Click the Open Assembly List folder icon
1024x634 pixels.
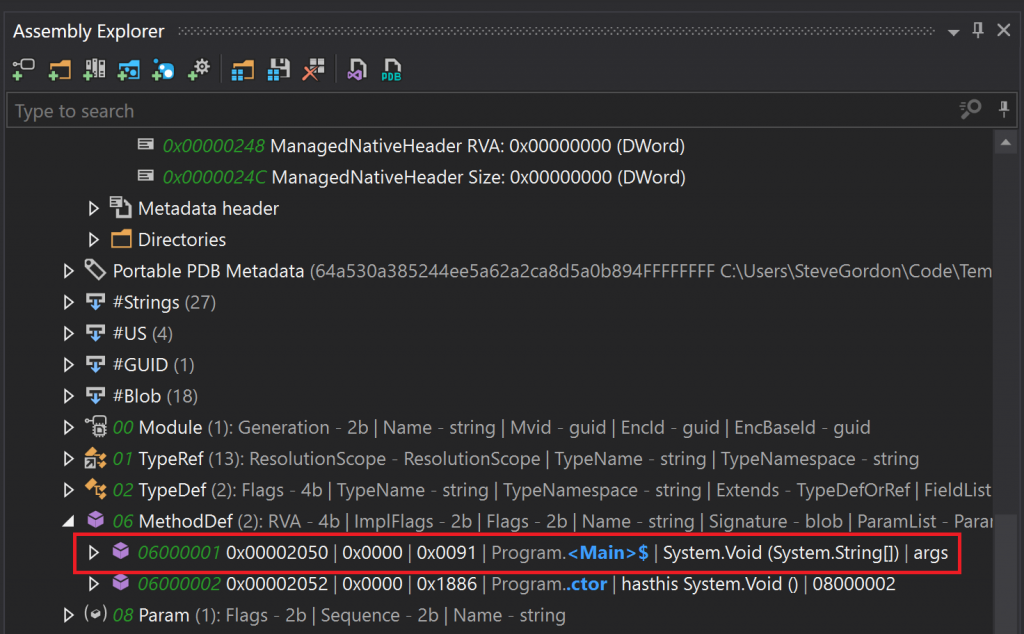(x=242, y=69)
